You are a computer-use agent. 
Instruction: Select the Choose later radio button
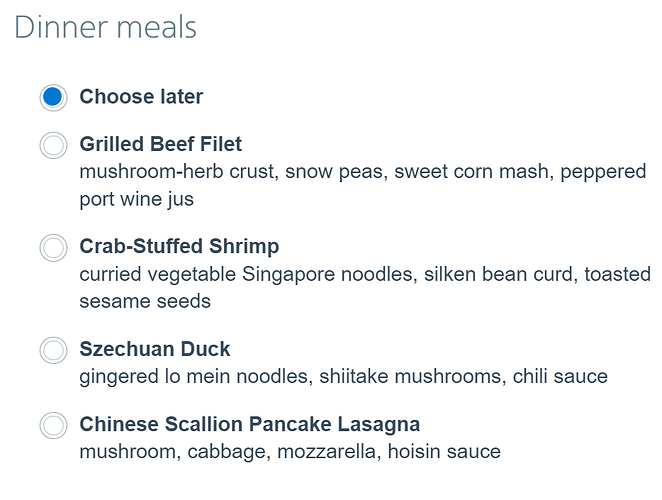click(53, 97)
